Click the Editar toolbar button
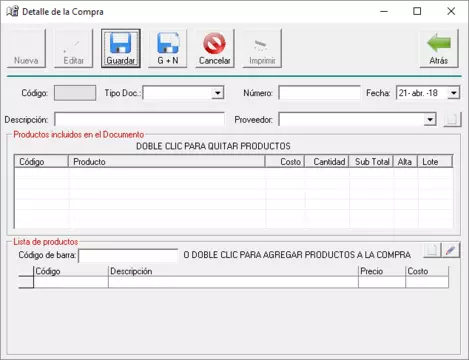Viewport: 469px width, 360px height. pos(73,48)
